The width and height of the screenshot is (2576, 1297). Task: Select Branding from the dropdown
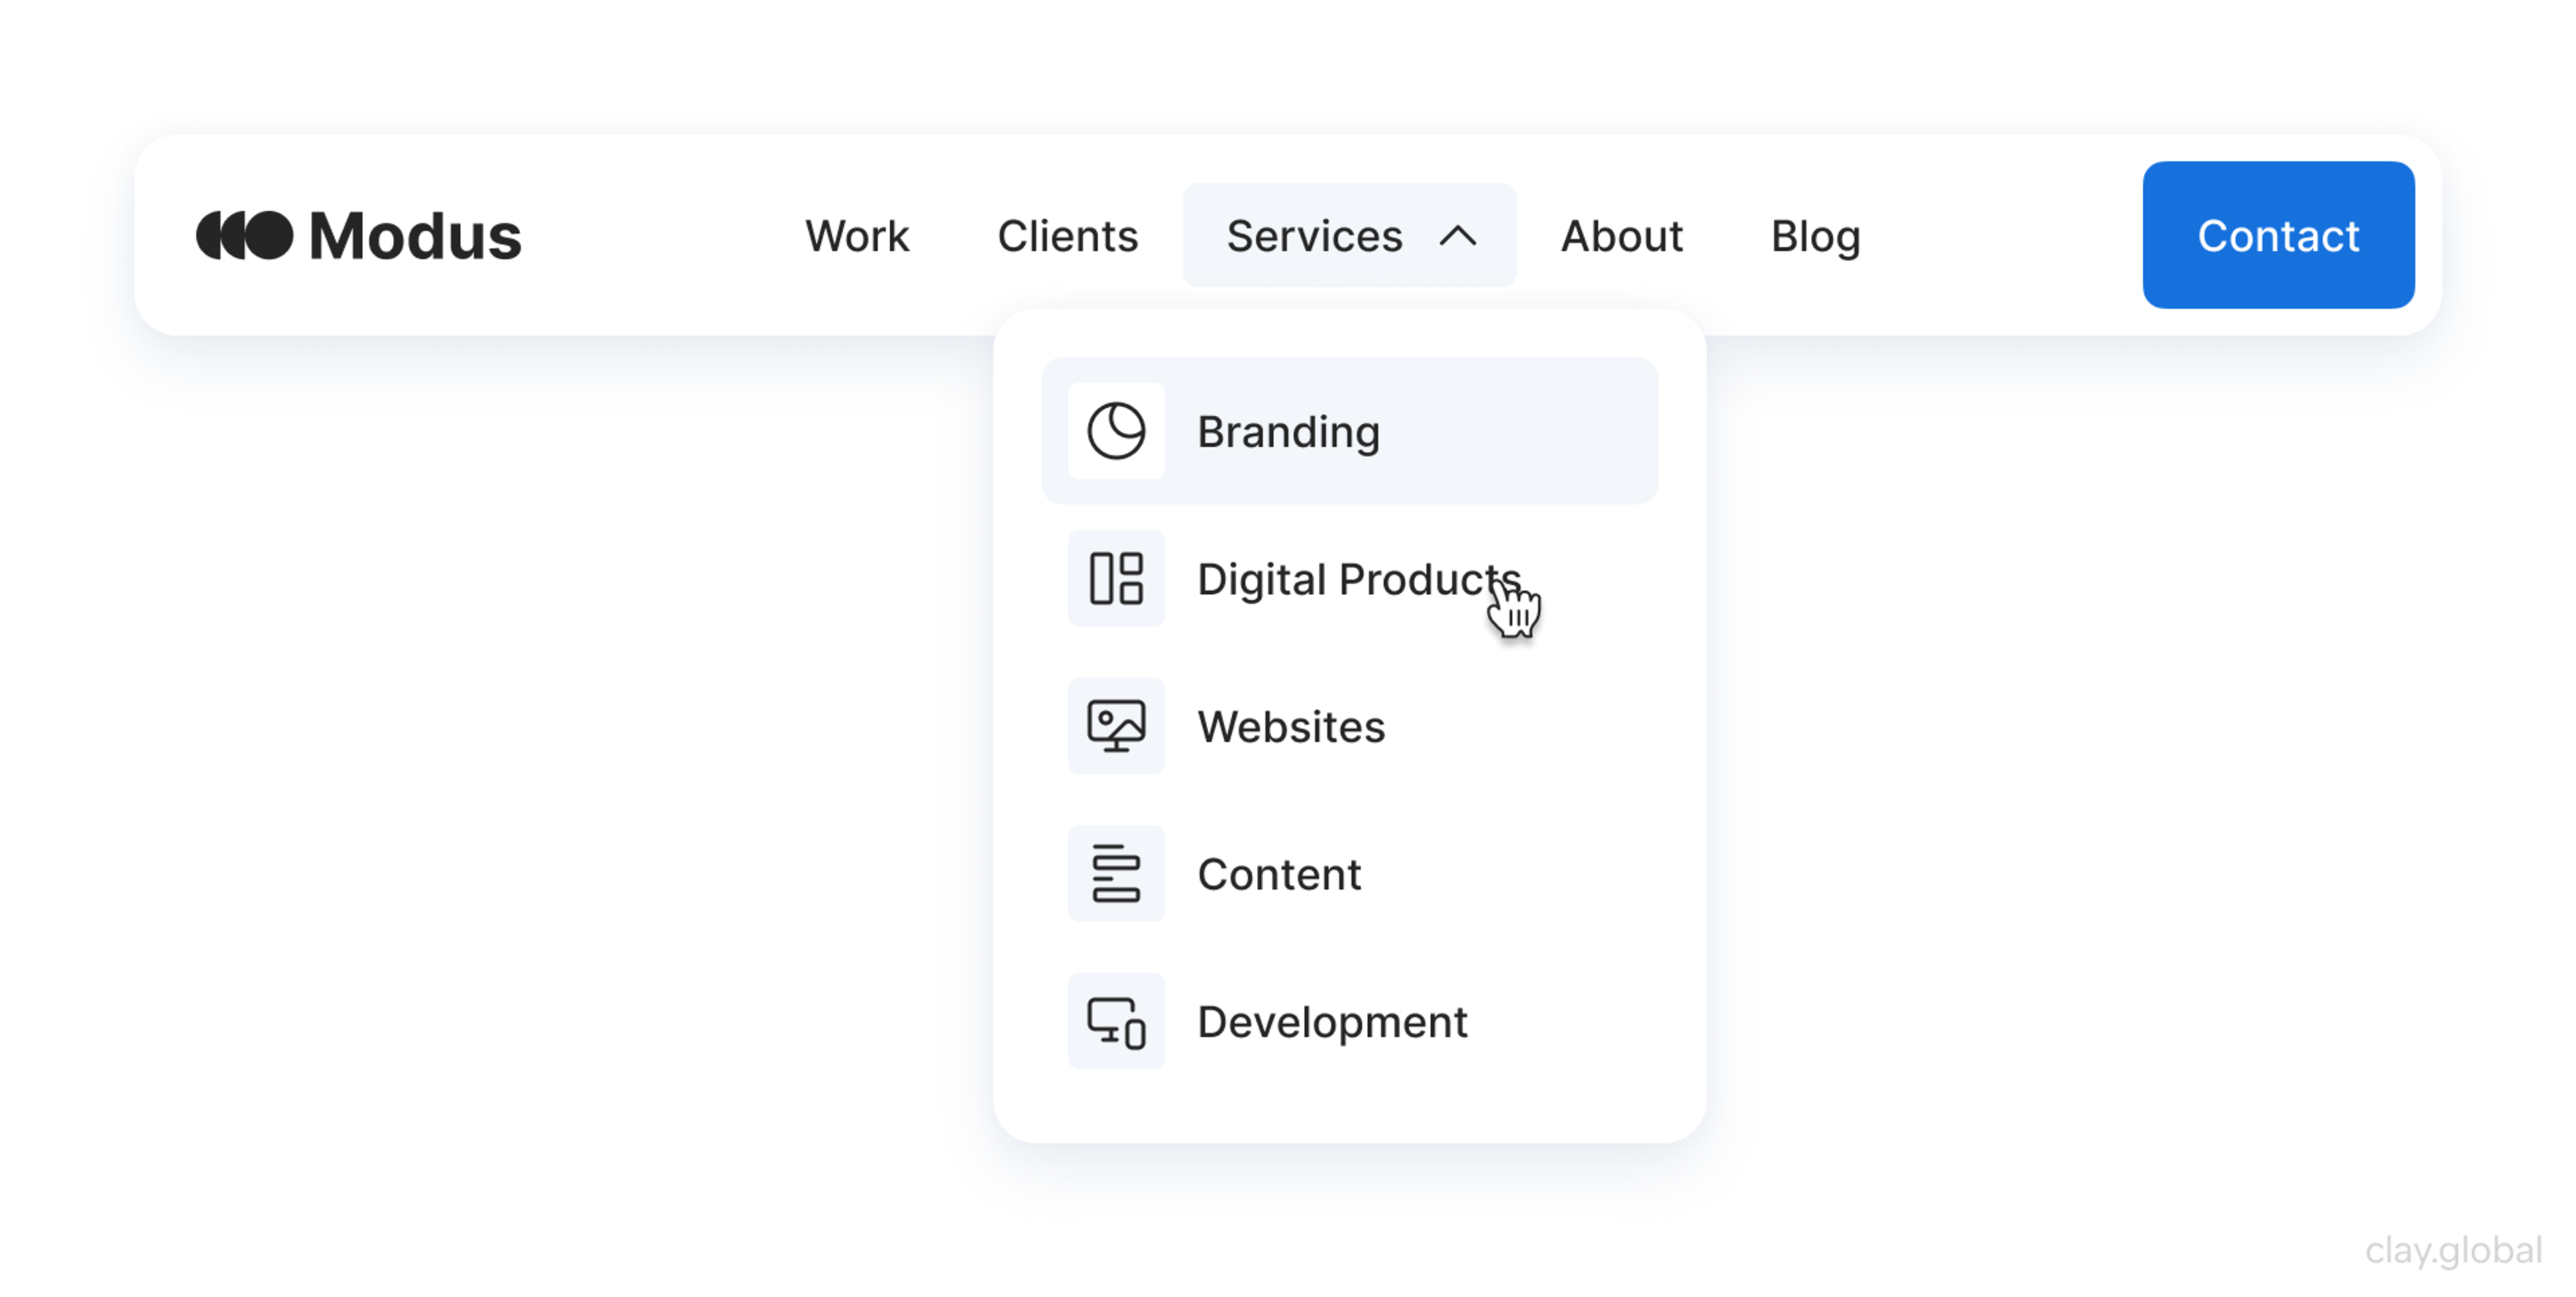1349,431
